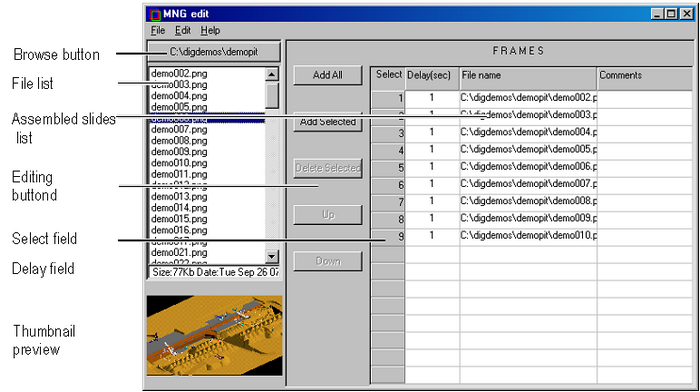The width and height of the screenshot is (700, 392).
Task: Click the delay field for frame row 3
Action: click(x=432, y=133)
